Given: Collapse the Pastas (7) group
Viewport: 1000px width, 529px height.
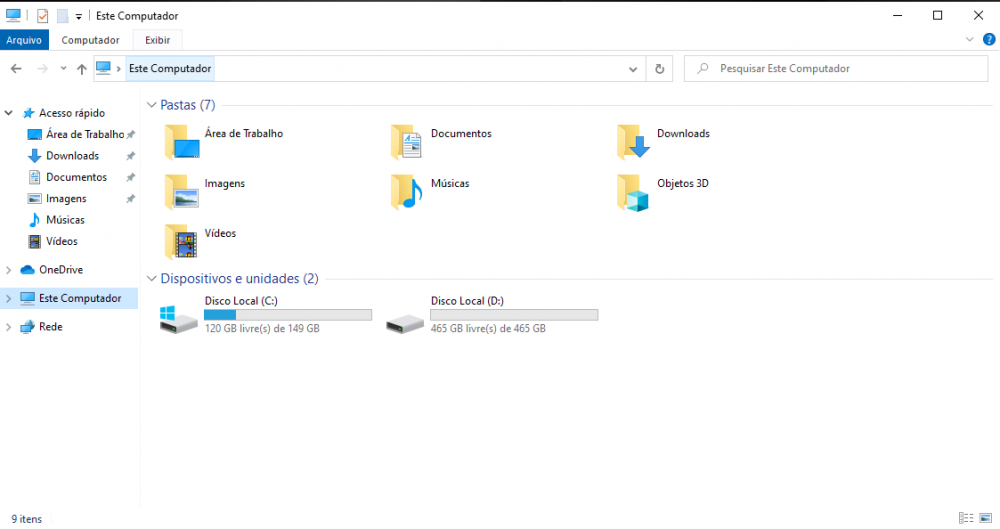Looking at the screenshot, I should tap(152, 105).
